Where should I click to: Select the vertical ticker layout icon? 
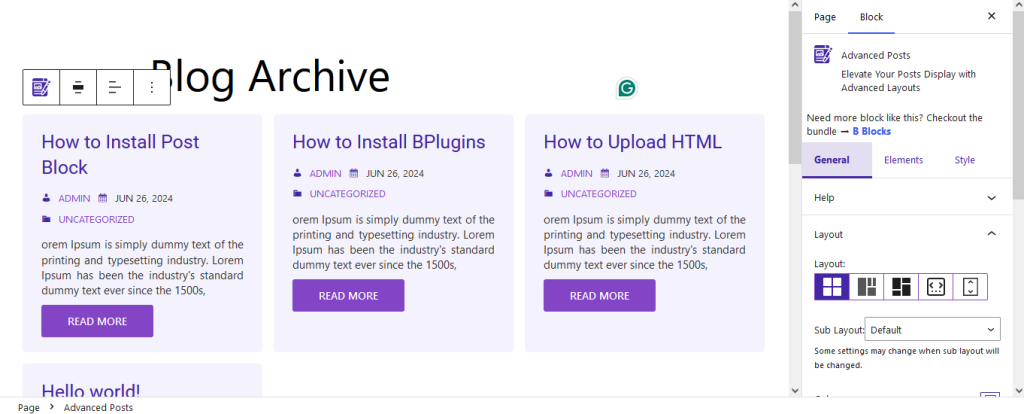click(970, 287)
